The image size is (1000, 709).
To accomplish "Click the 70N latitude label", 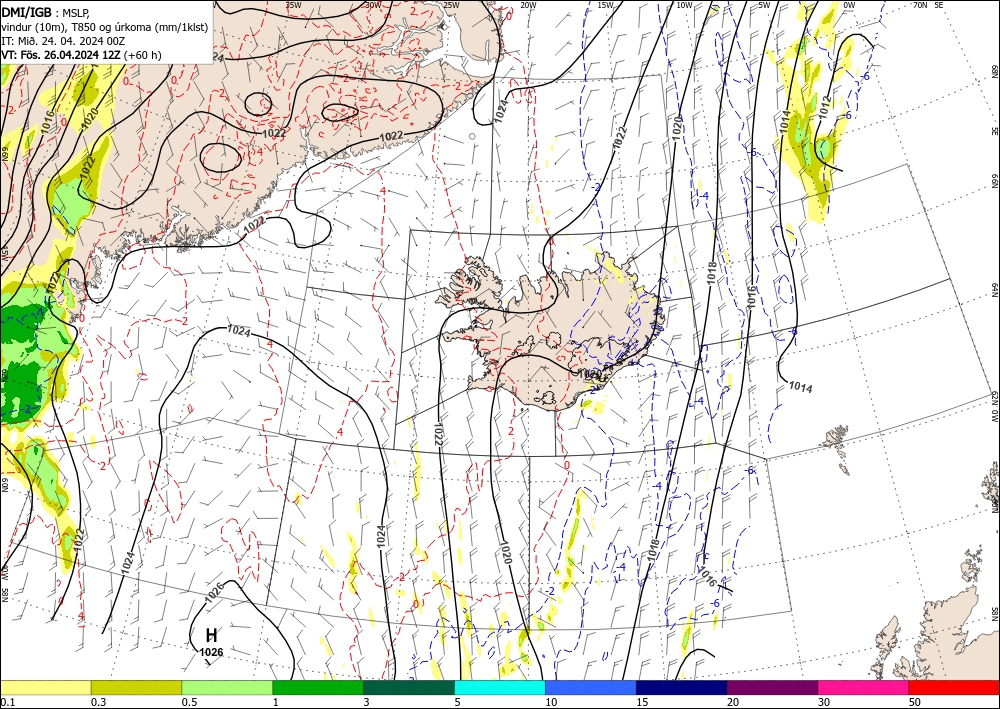I will tap(920, 4).
